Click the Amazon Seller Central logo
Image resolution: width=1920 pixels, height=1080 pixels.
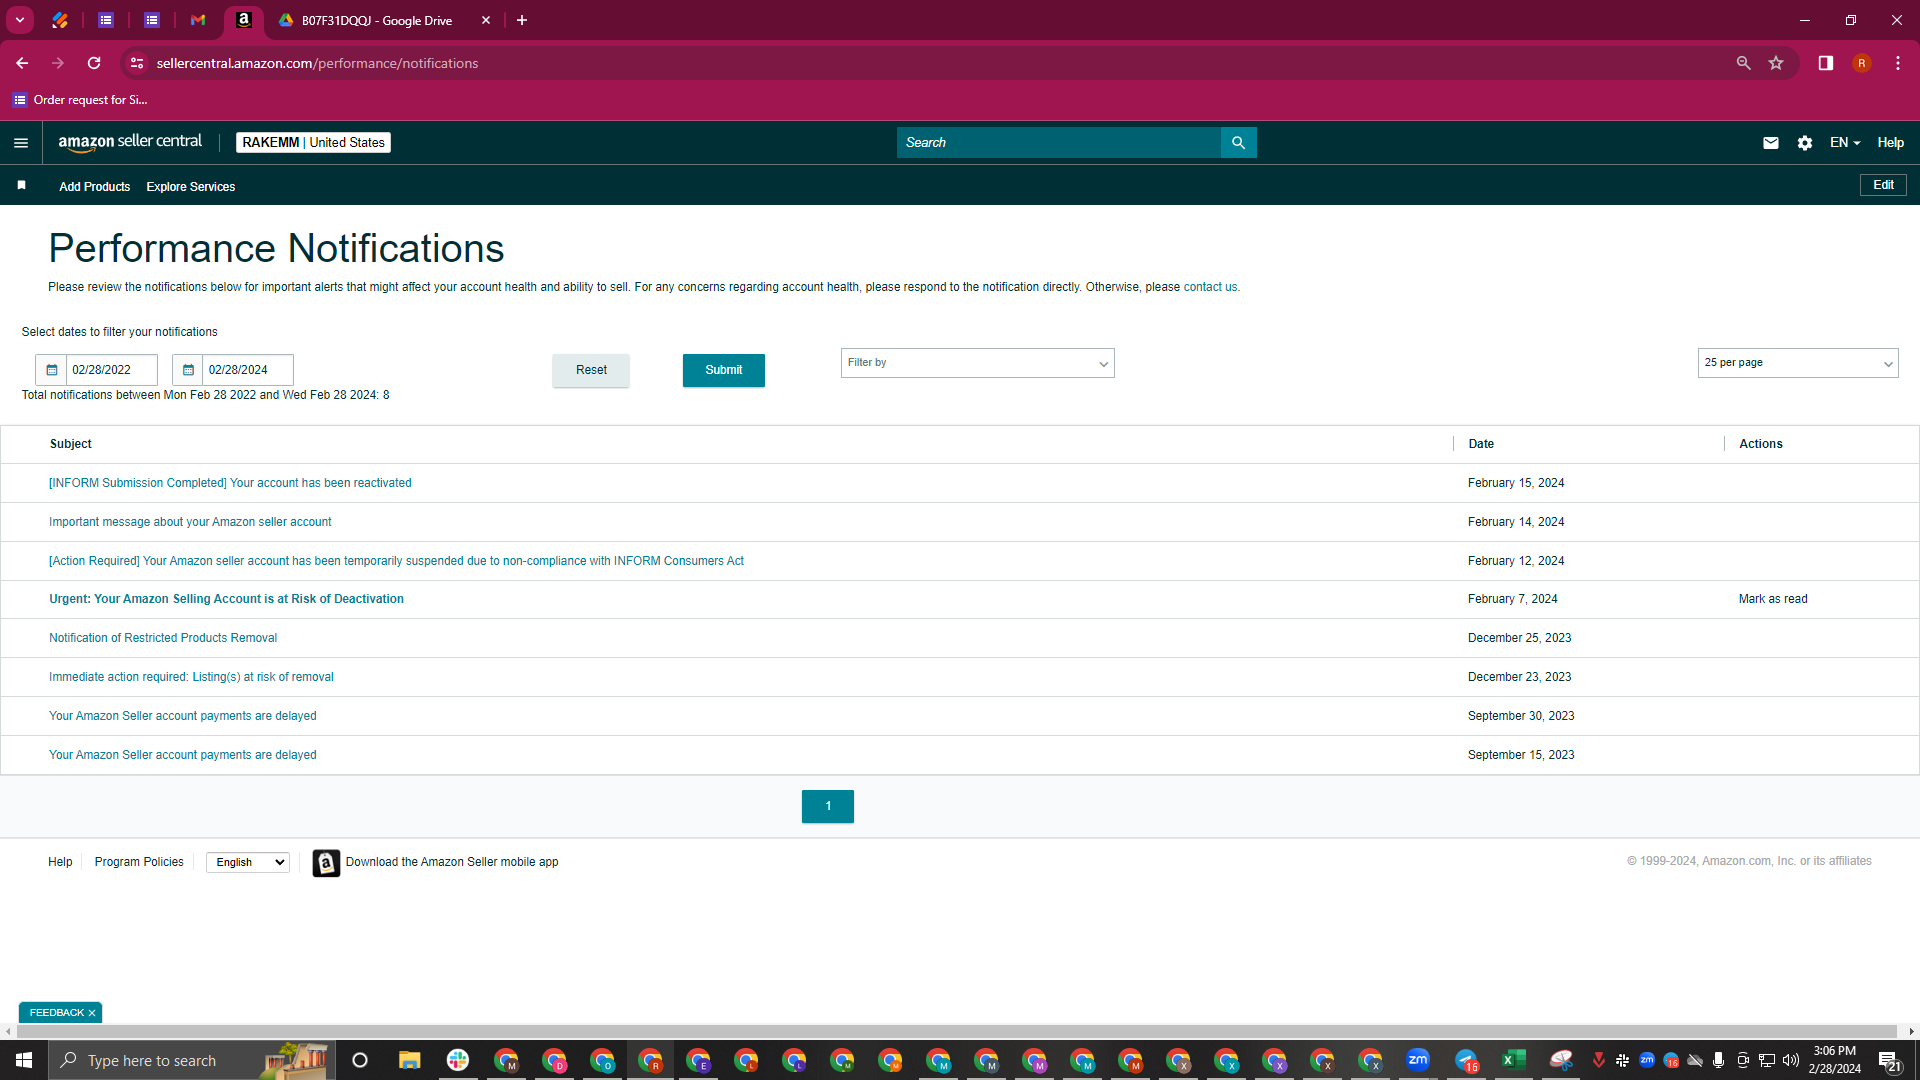pyautogui.click(x=130, y=142)
